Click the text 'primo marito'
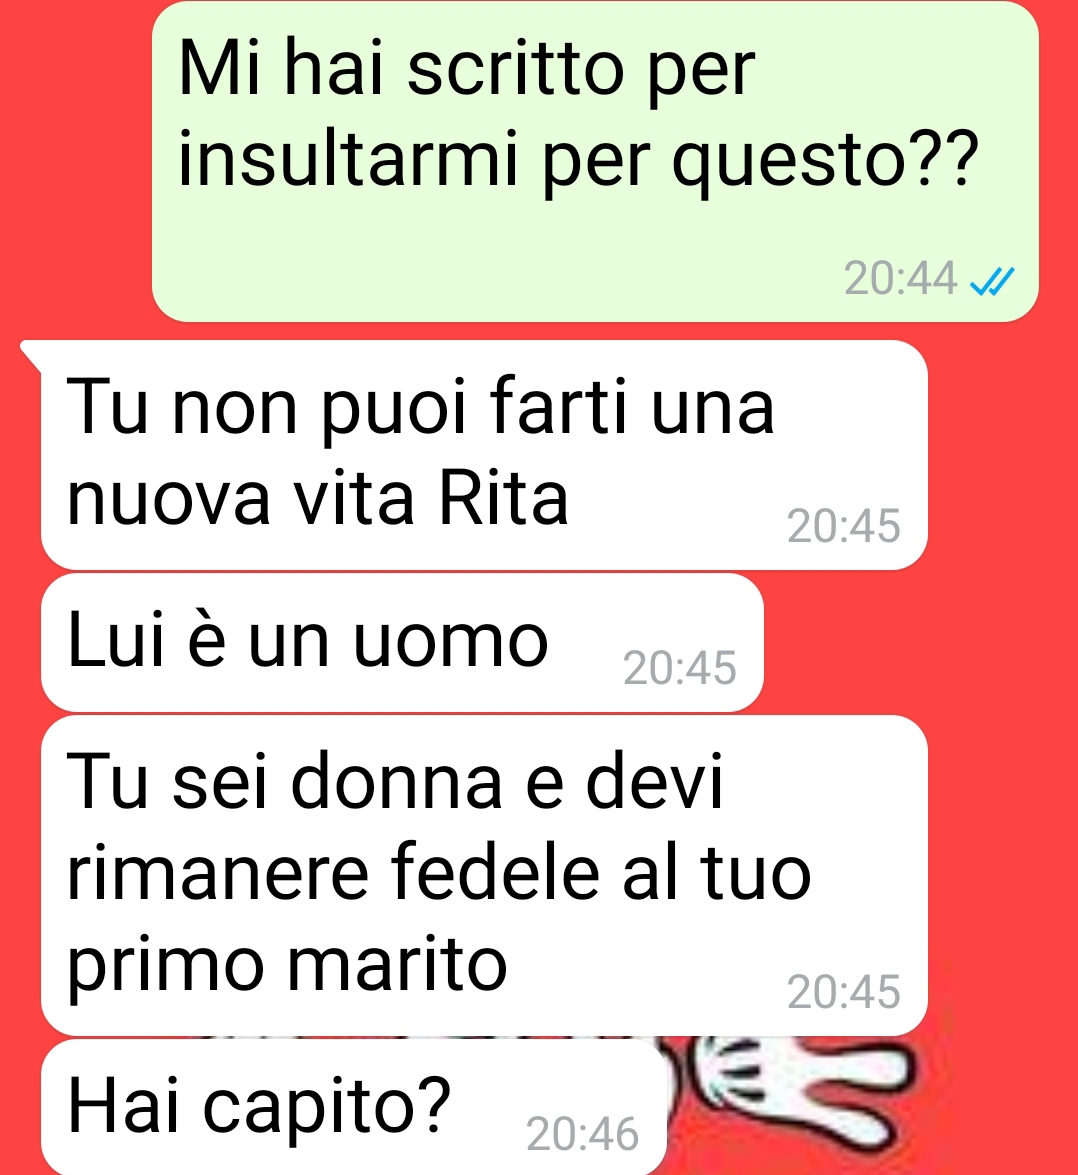This screenshot has height=1175, width=1078. [288, 968]
